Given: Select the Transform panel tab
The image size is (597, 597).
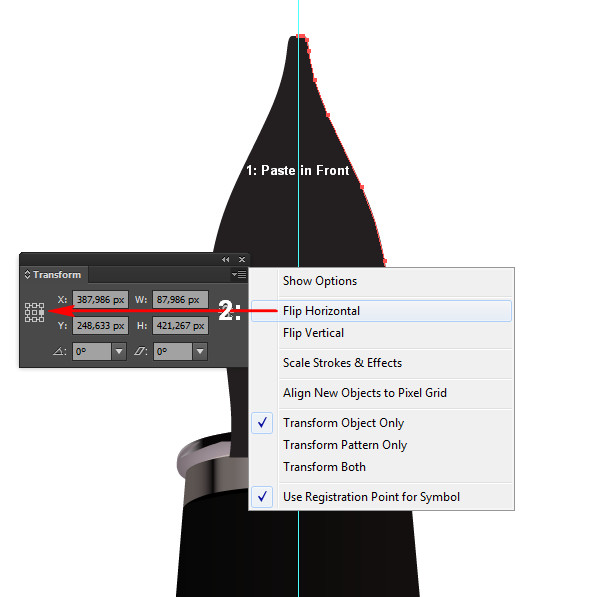Looking at the screenshot, I should 54,275.
